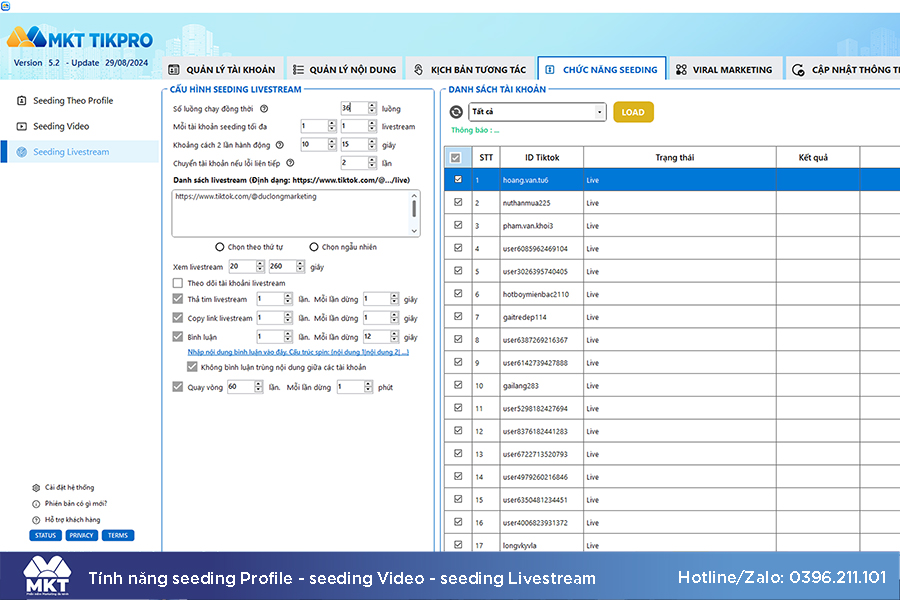Uncheck the row for pham.van.khoi3

pyautogui.click(x=458, y=225)
